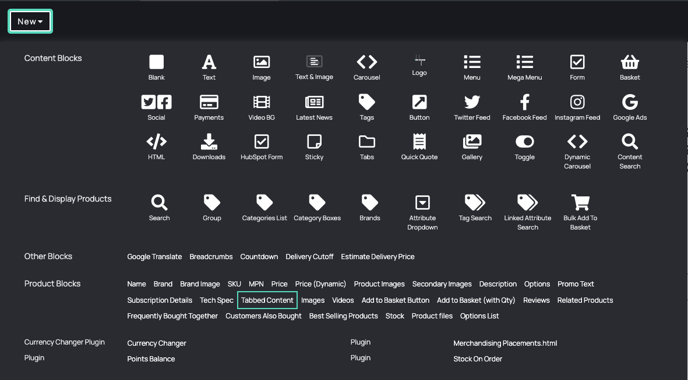This screenshot has height=380, width=688.
Task: Insert a Tabs block
Action: click(x=367, y=147)
